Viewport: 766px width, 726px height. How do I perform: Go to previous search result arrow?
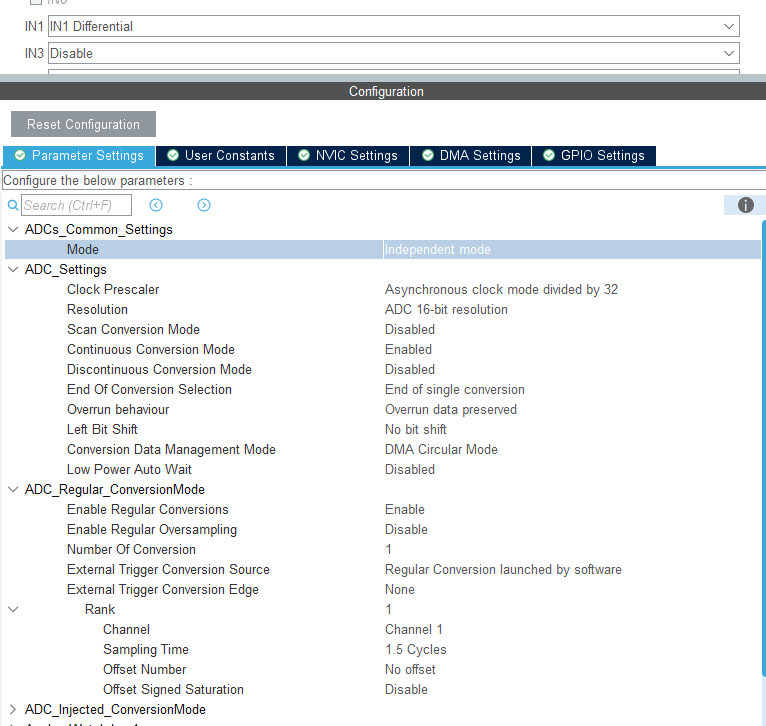(x=156, y=205)
